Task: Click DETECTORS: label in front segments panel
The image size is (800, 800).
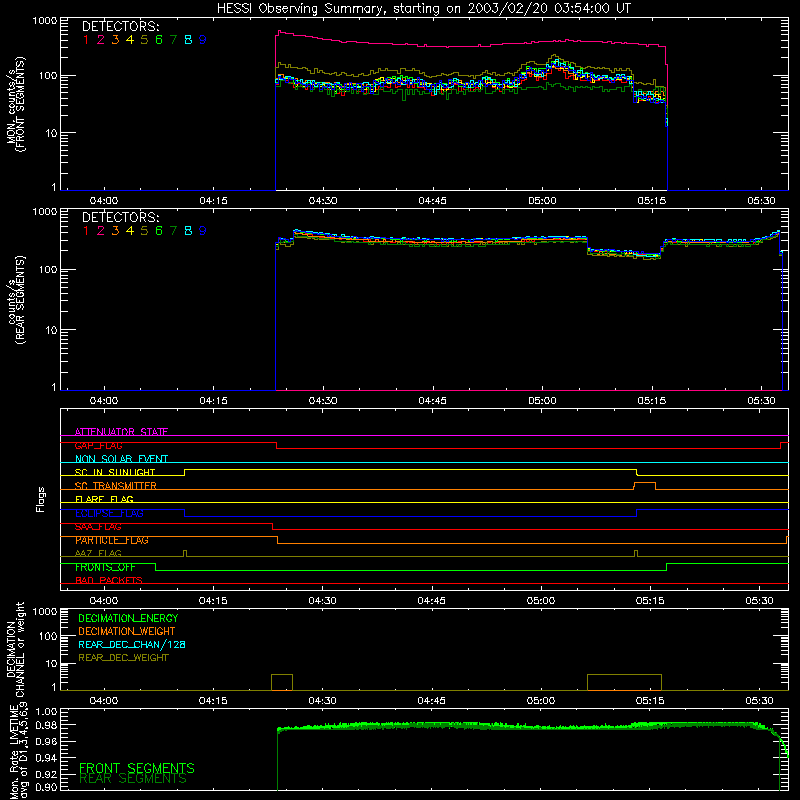Action: (120, 26)
